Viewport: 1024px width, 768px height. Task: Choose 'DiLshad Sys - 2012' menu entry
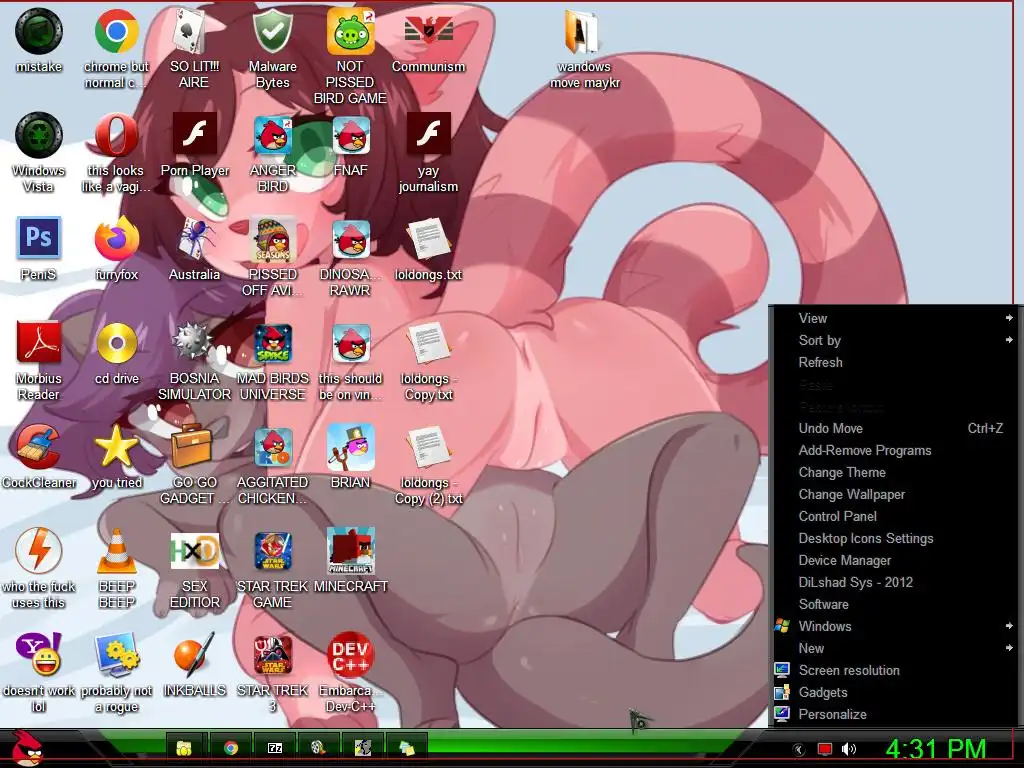coord(893,583)
